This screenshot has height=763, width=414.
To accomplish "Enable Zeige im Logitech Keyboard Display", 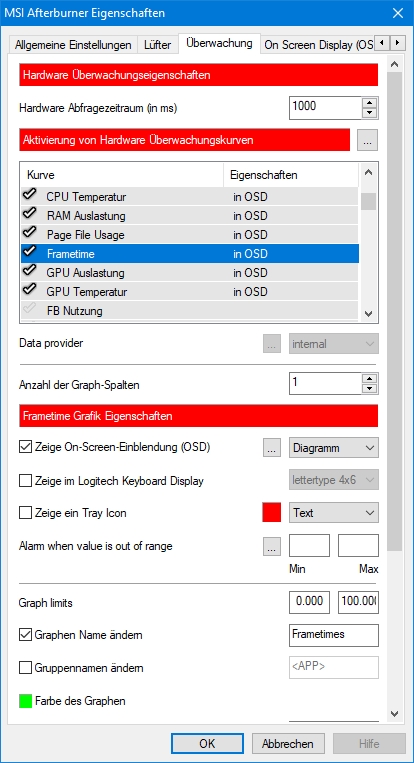I will click(x=25, y=481).
